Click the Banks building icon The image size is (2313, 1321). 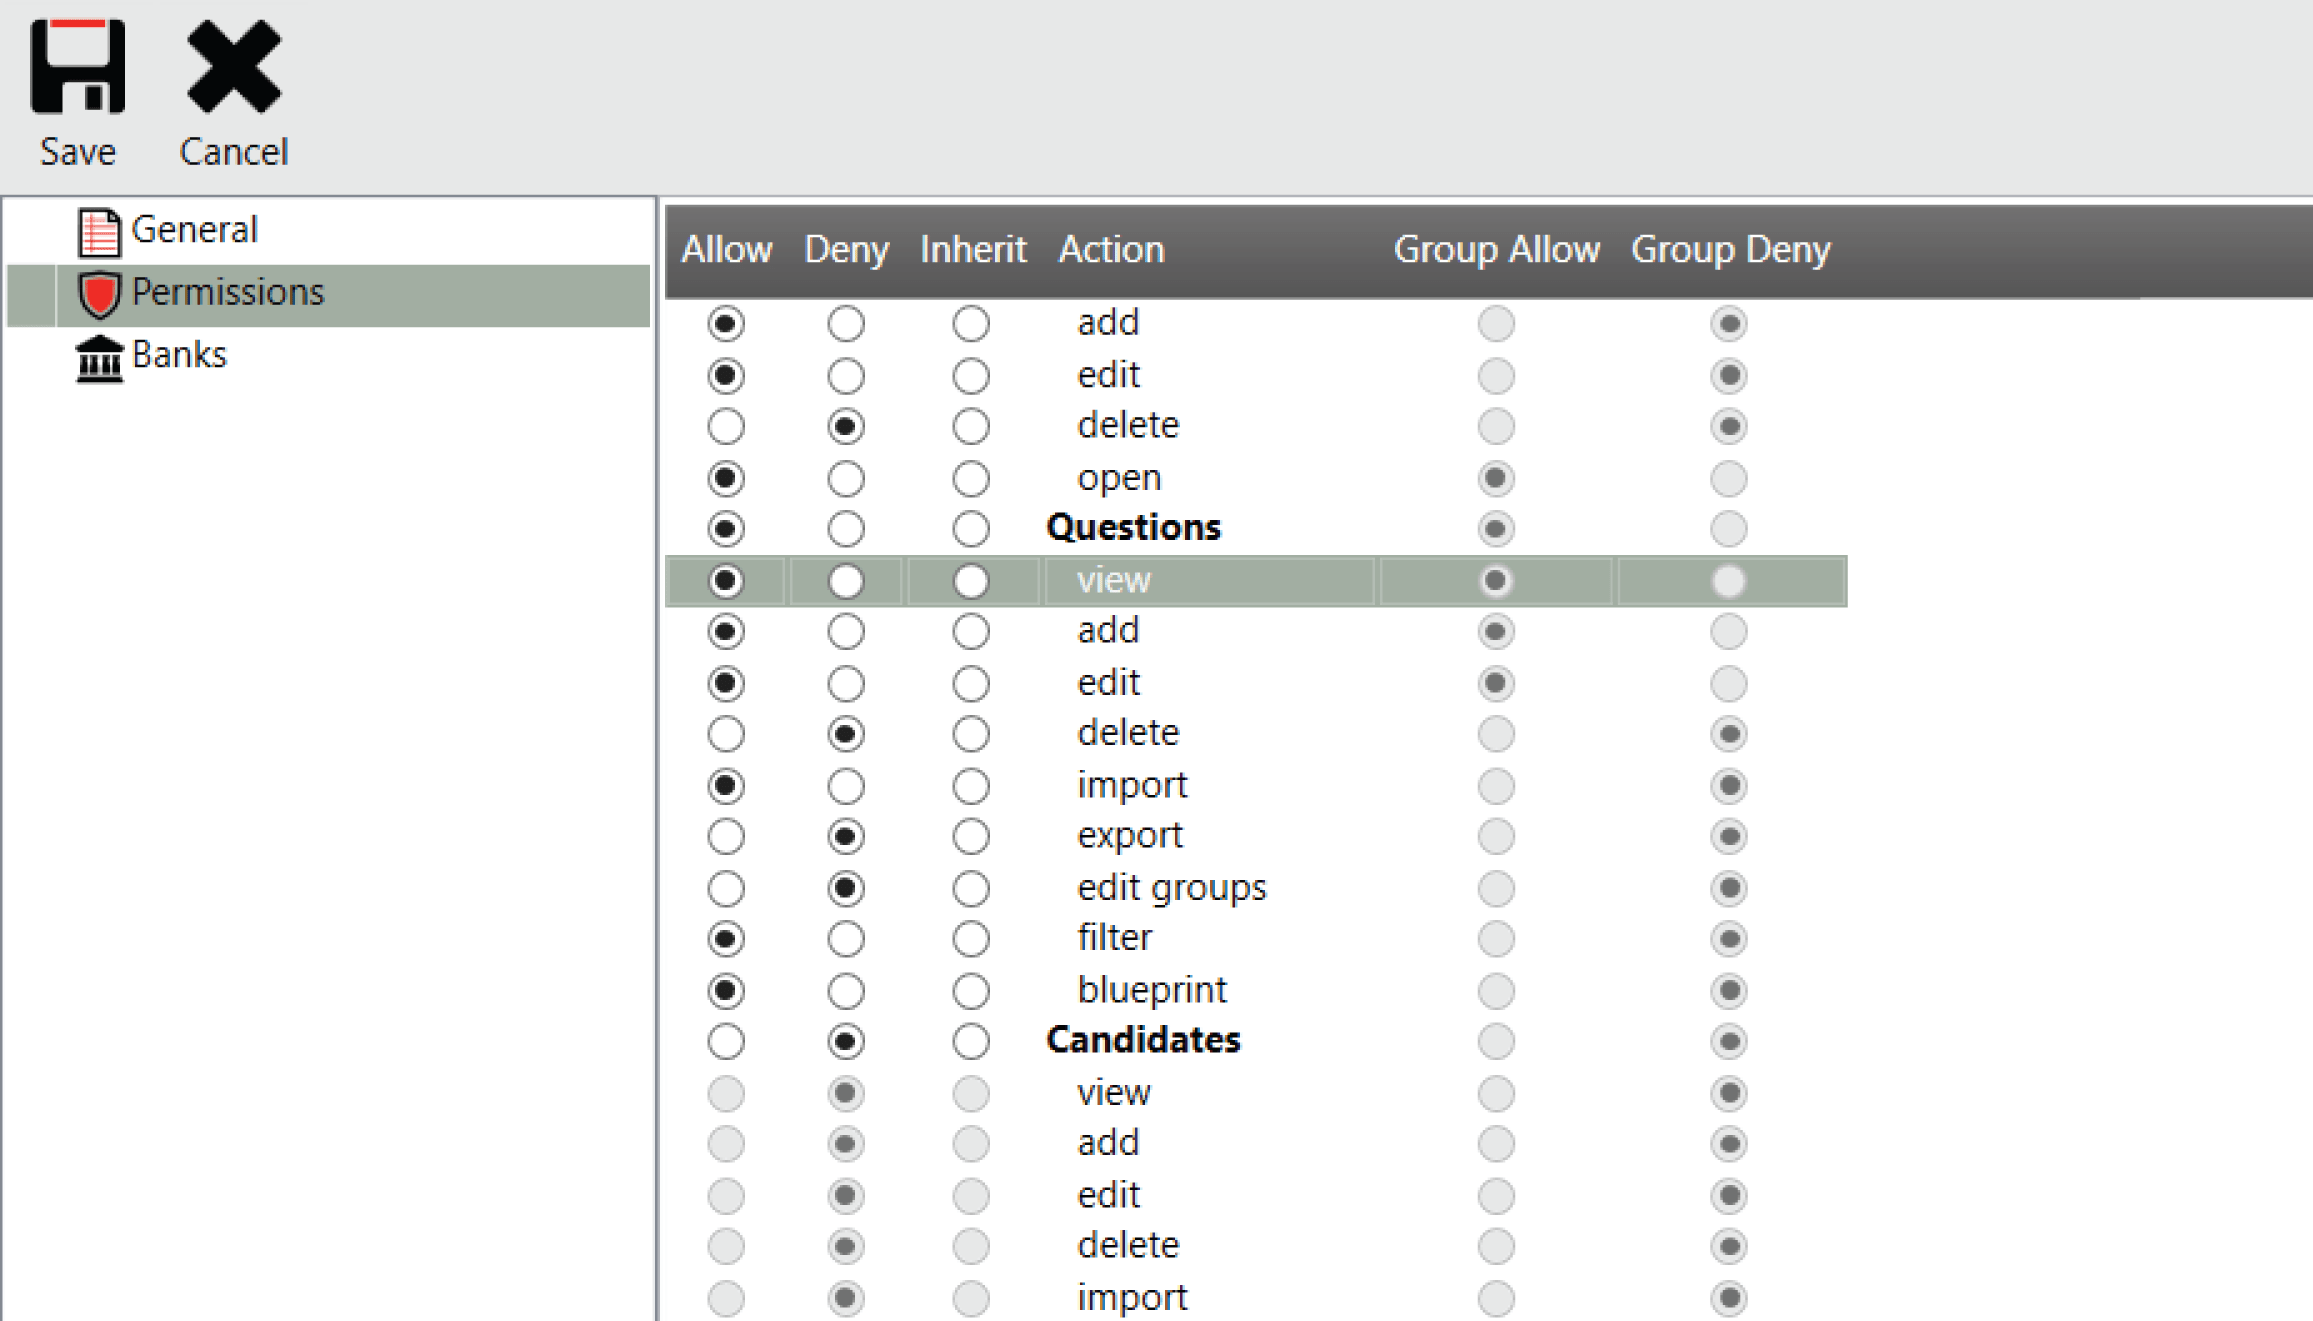[98, 357]
